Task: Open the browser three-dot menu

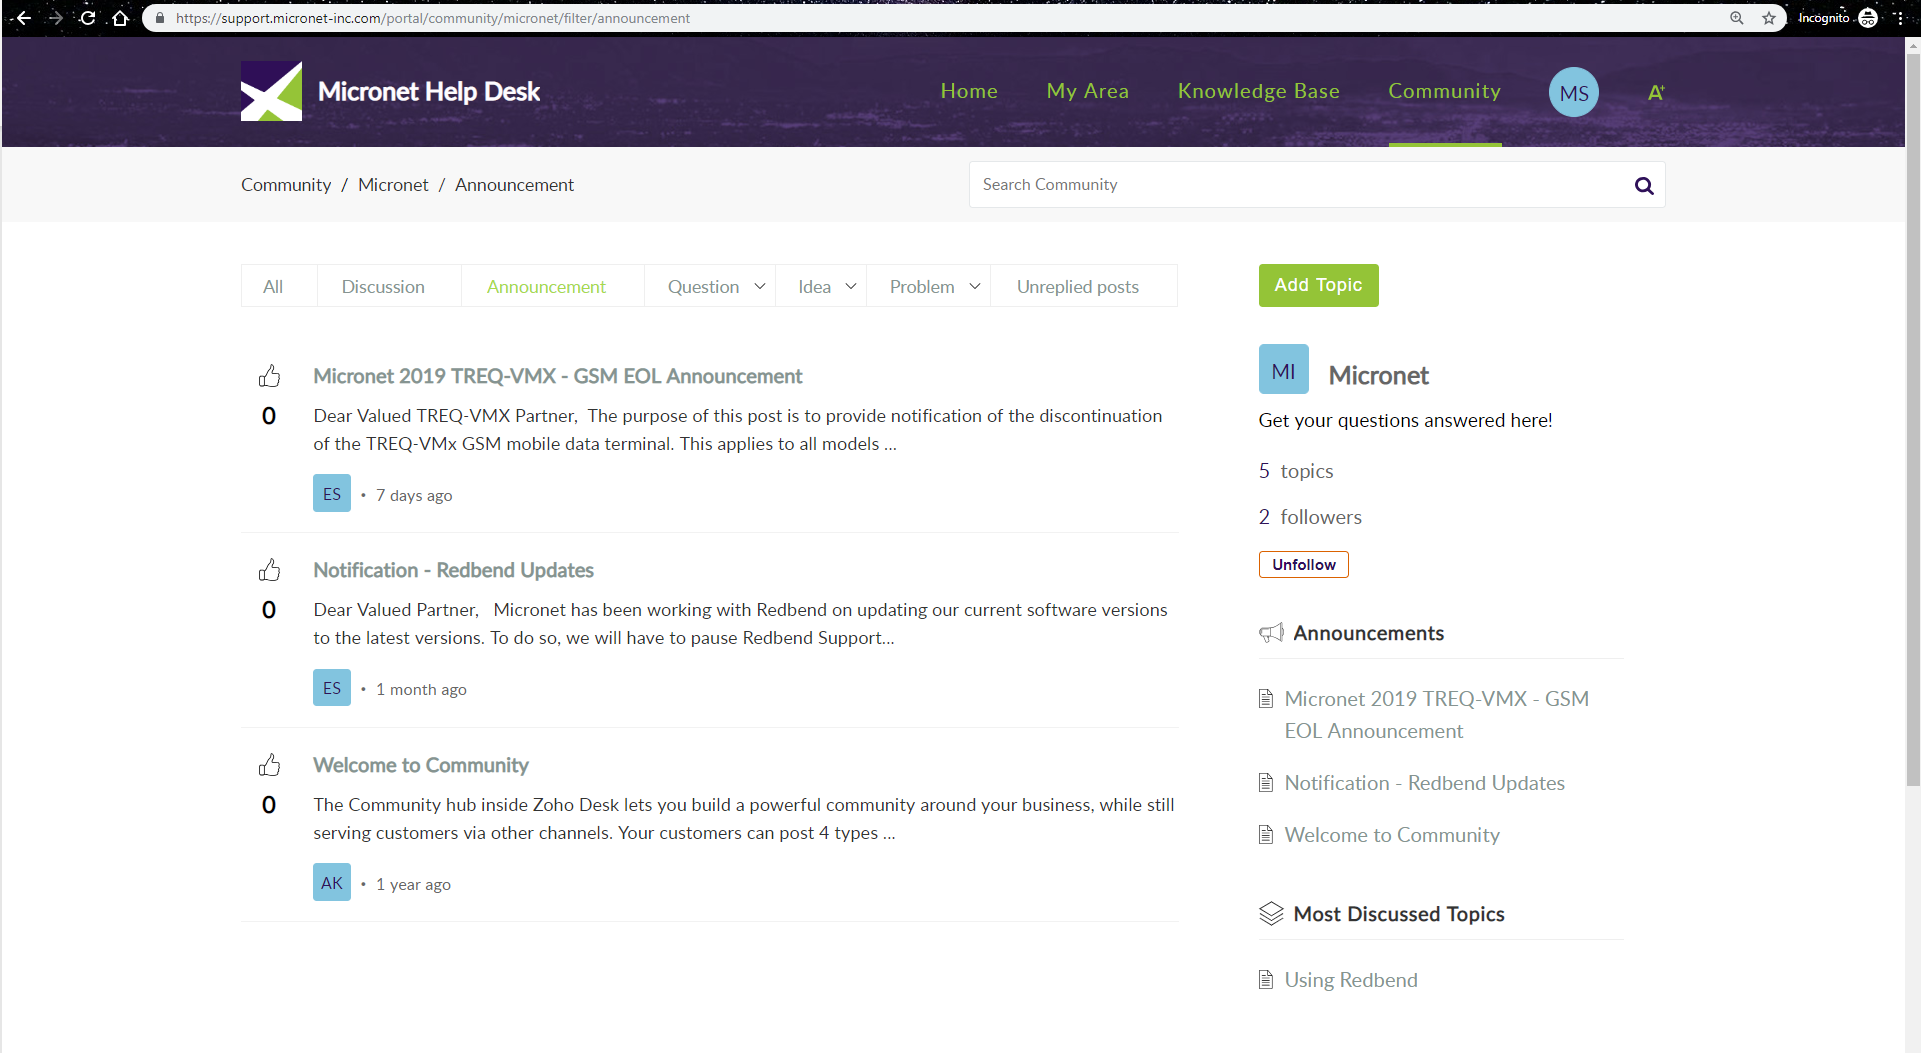Action: 1900,18
